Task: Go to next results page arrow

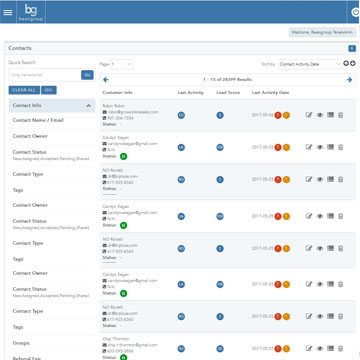Action: (x=349, y=80)
